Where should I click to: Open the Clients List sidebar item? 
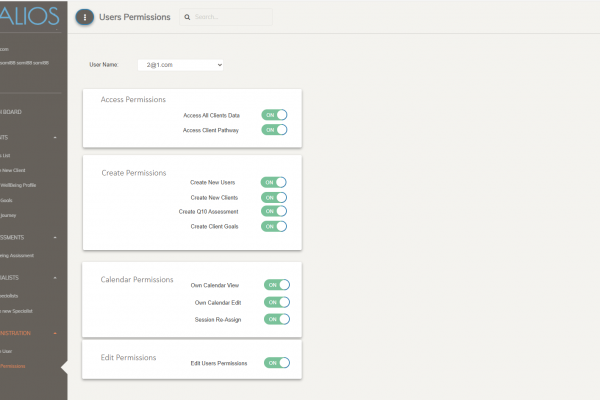click(5, 156)
